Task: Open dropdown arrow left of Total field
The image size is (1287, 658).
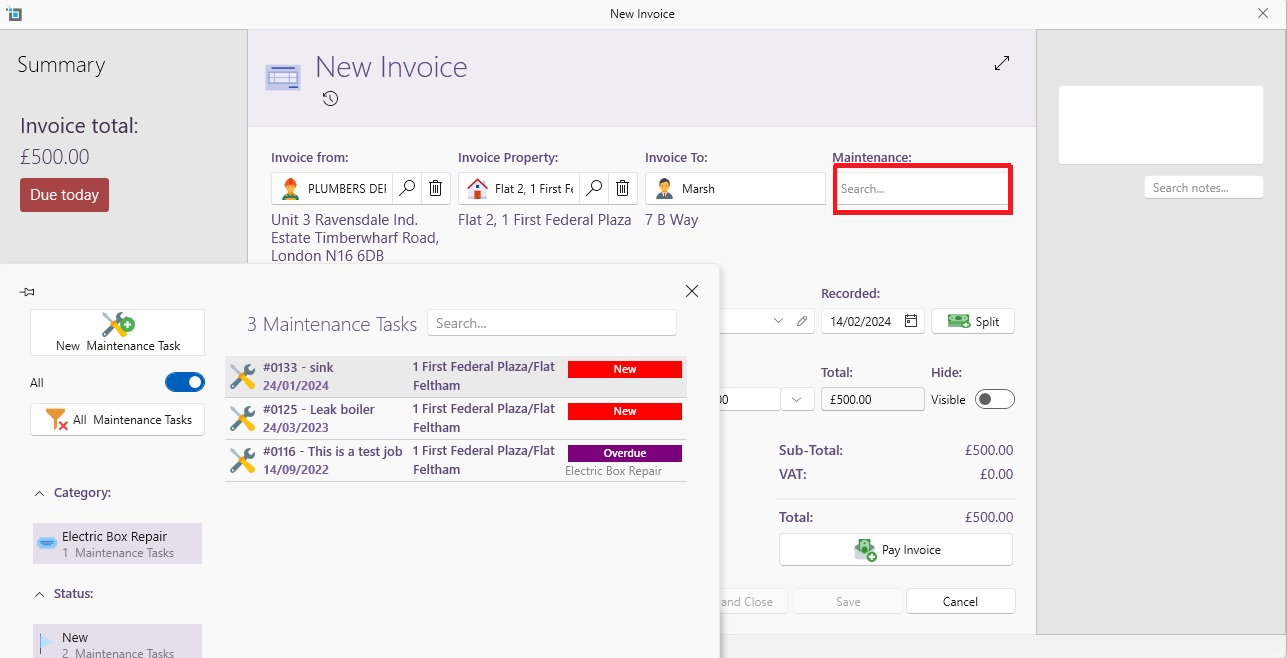Action: coord(796,399)
